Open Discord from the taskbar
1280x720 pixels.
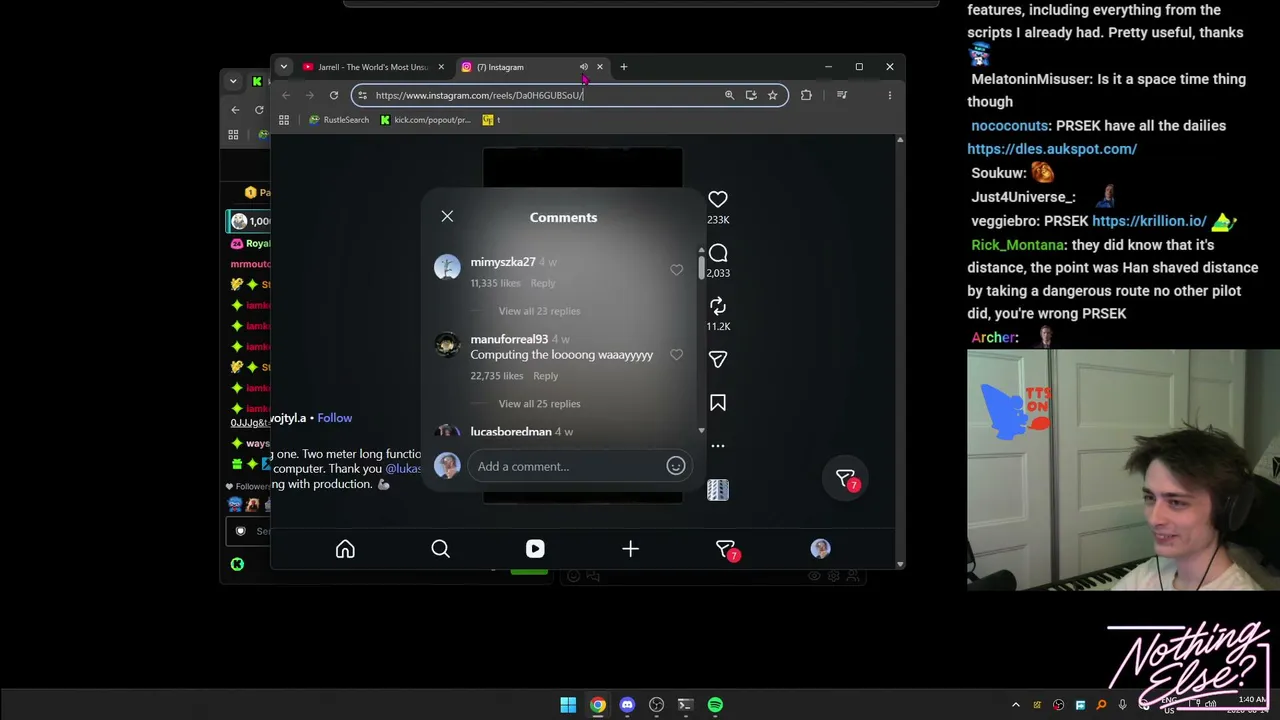coord(627,705)
